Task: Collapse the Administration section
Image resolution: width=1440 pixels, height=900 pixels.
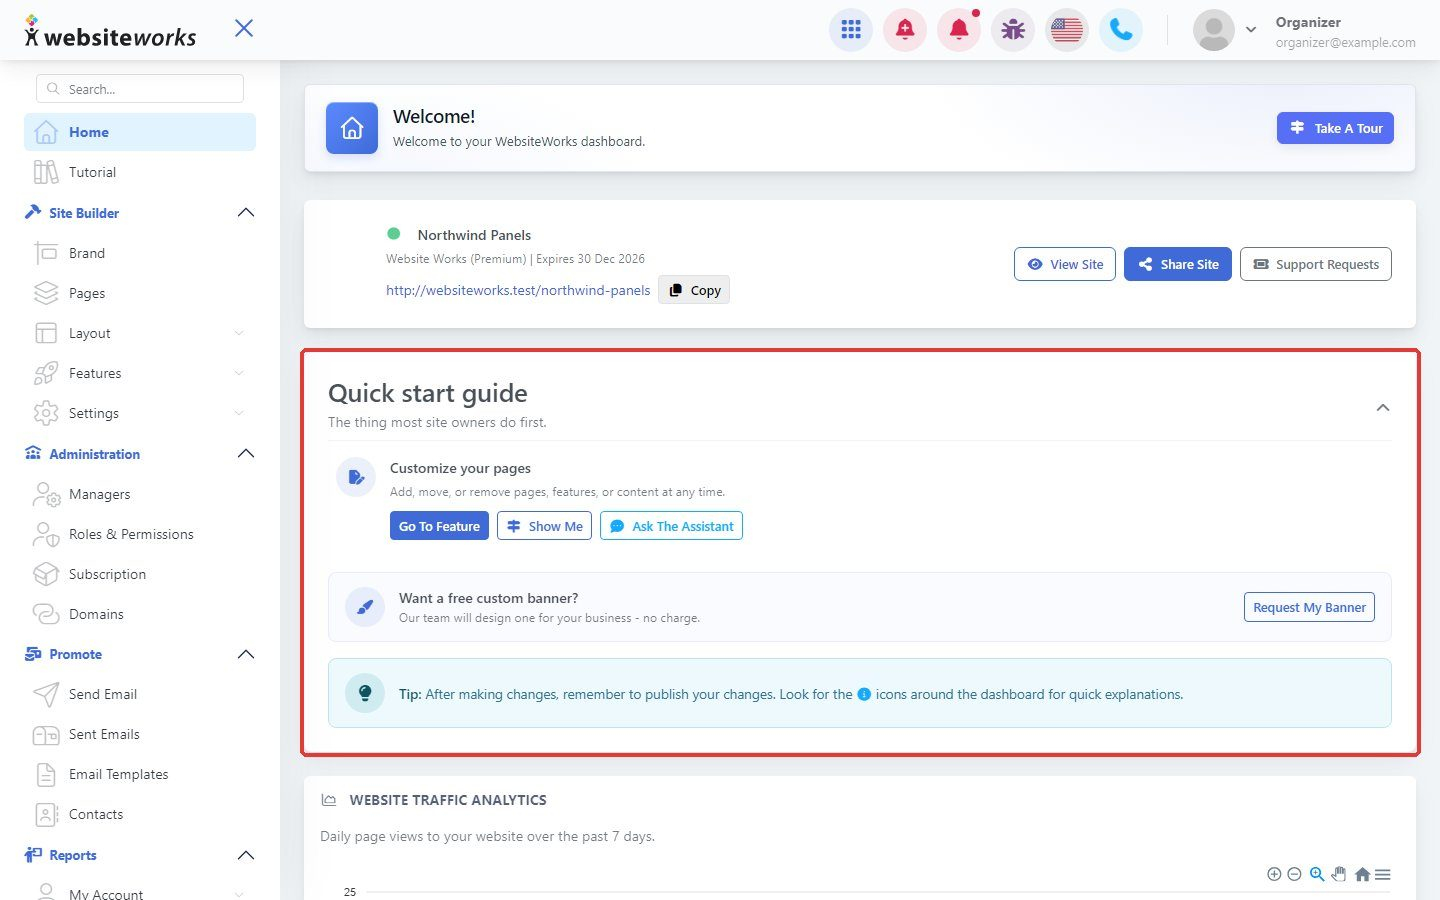Action: click(x=246, y=454)
